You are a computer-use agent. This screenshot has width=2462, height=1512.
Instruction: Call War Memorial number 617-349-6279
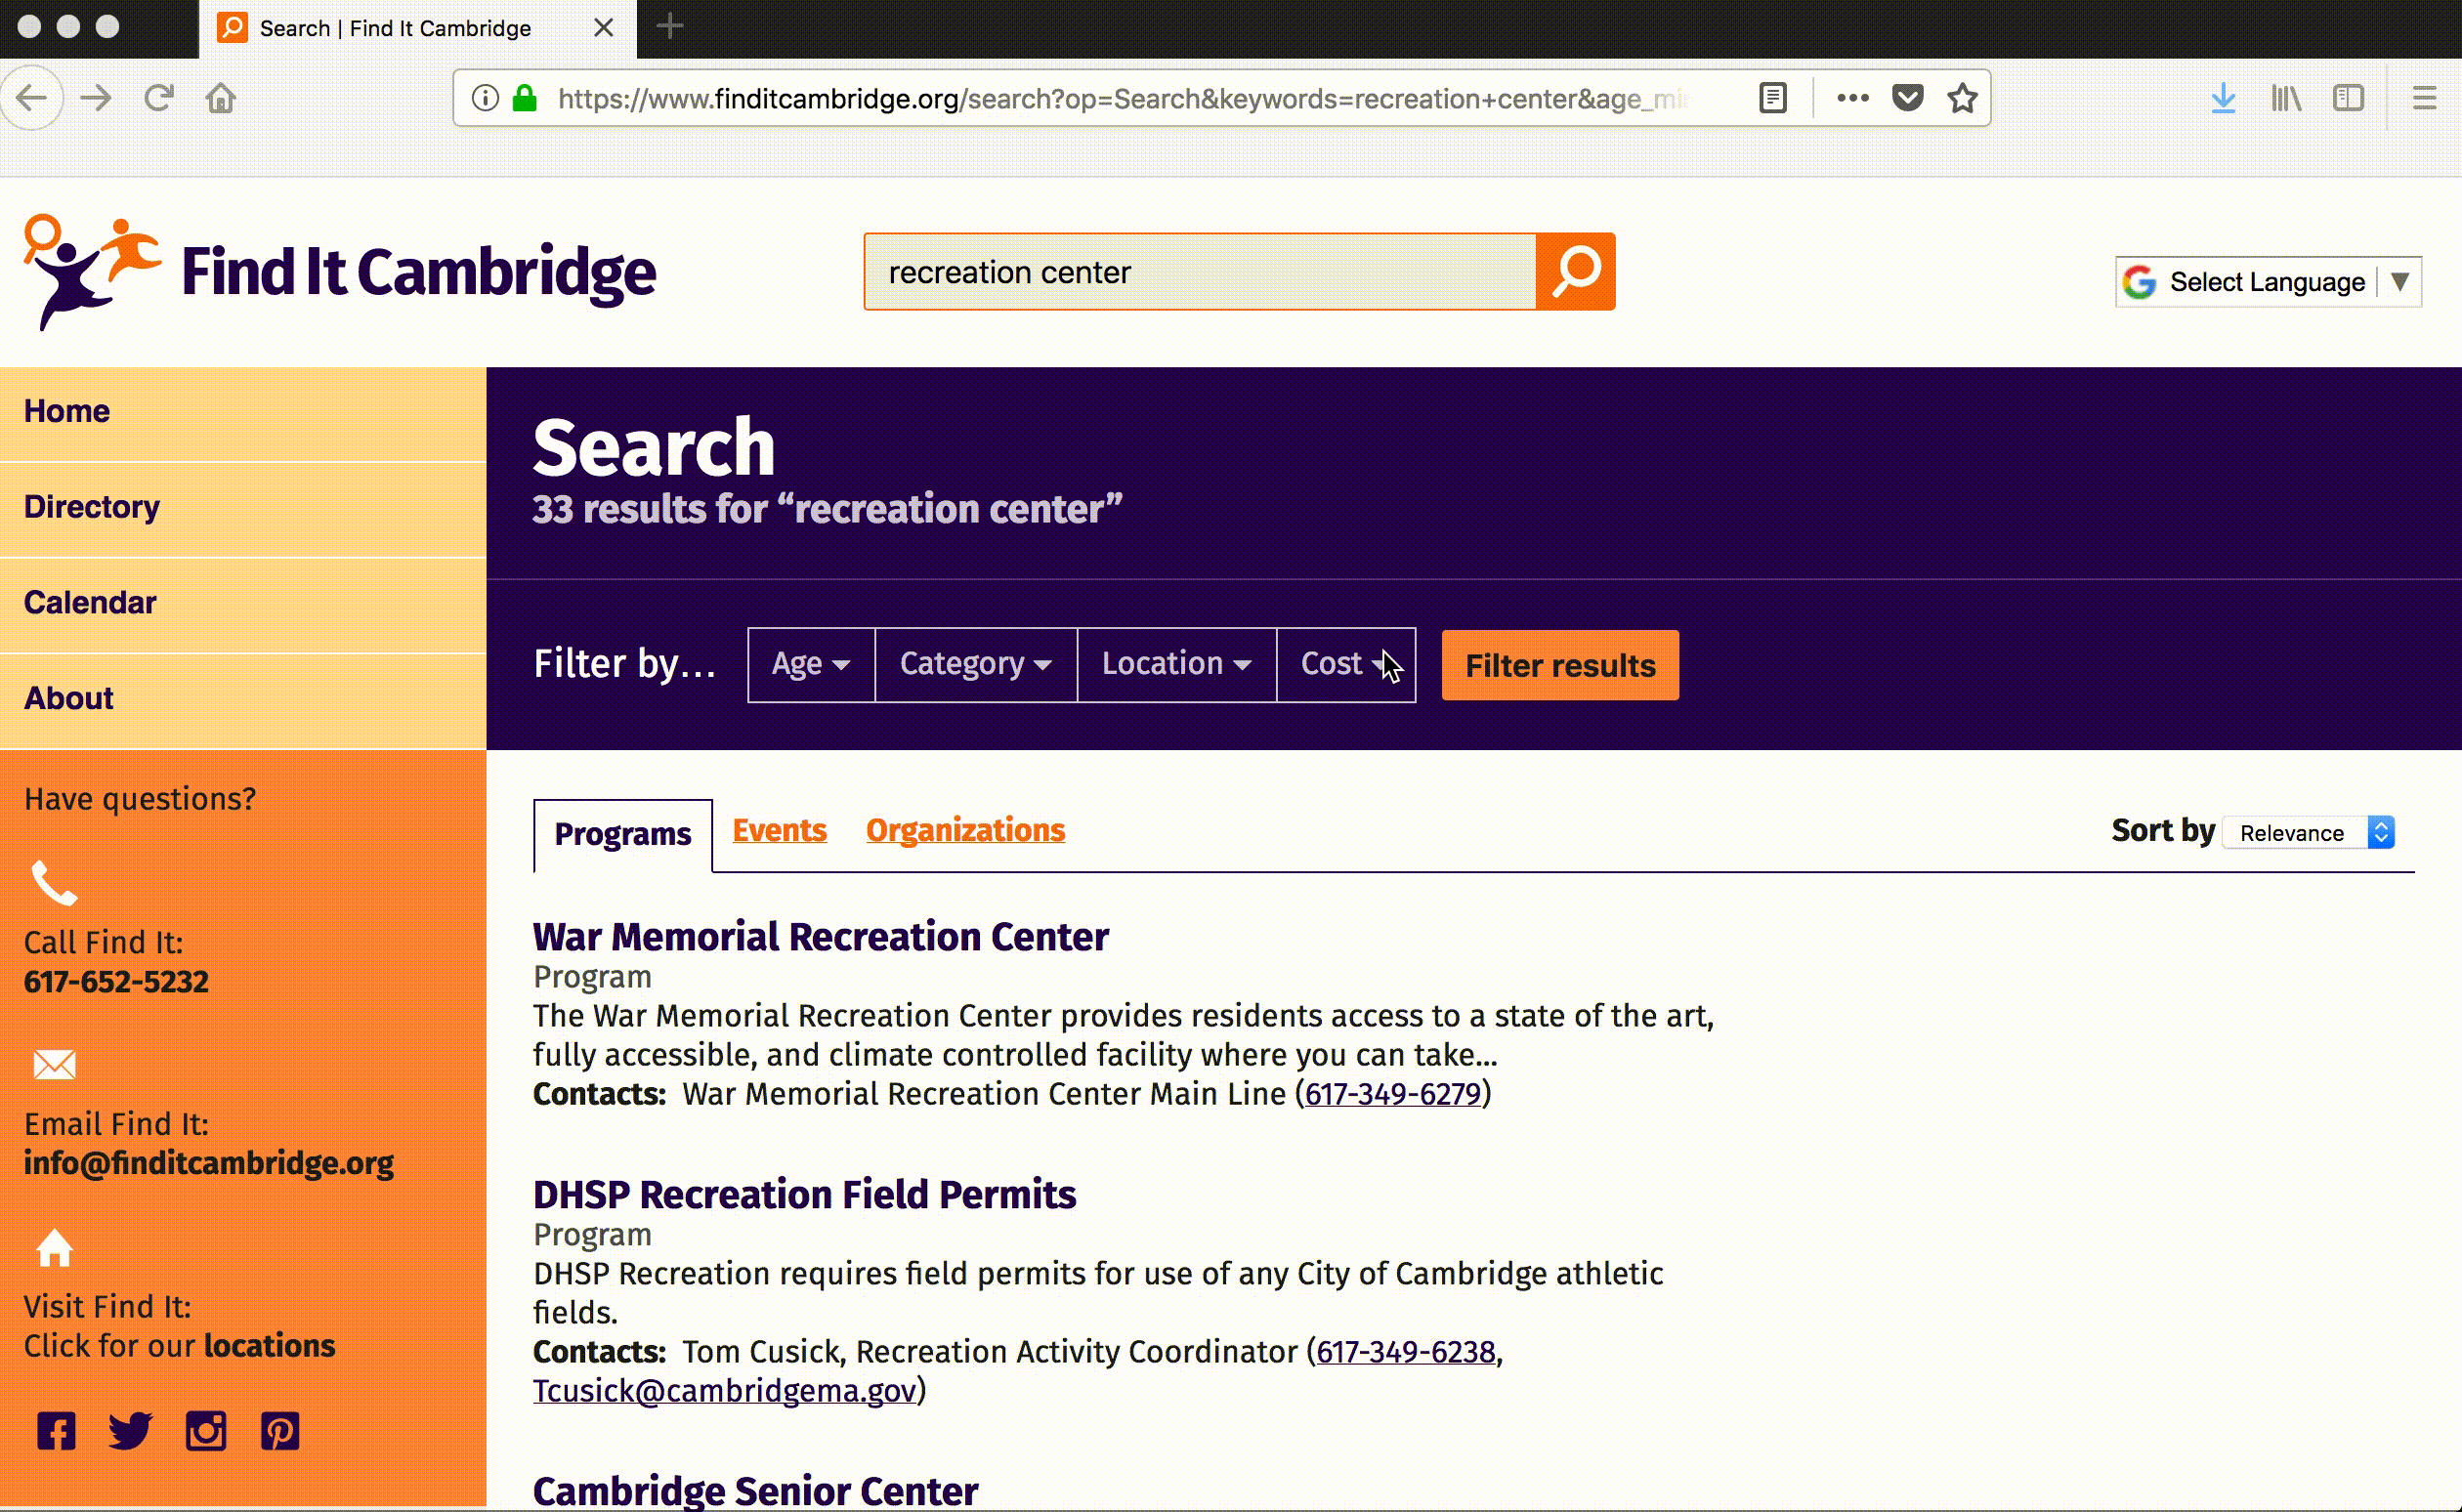pyautogui.click(x=1393, y=1095)
